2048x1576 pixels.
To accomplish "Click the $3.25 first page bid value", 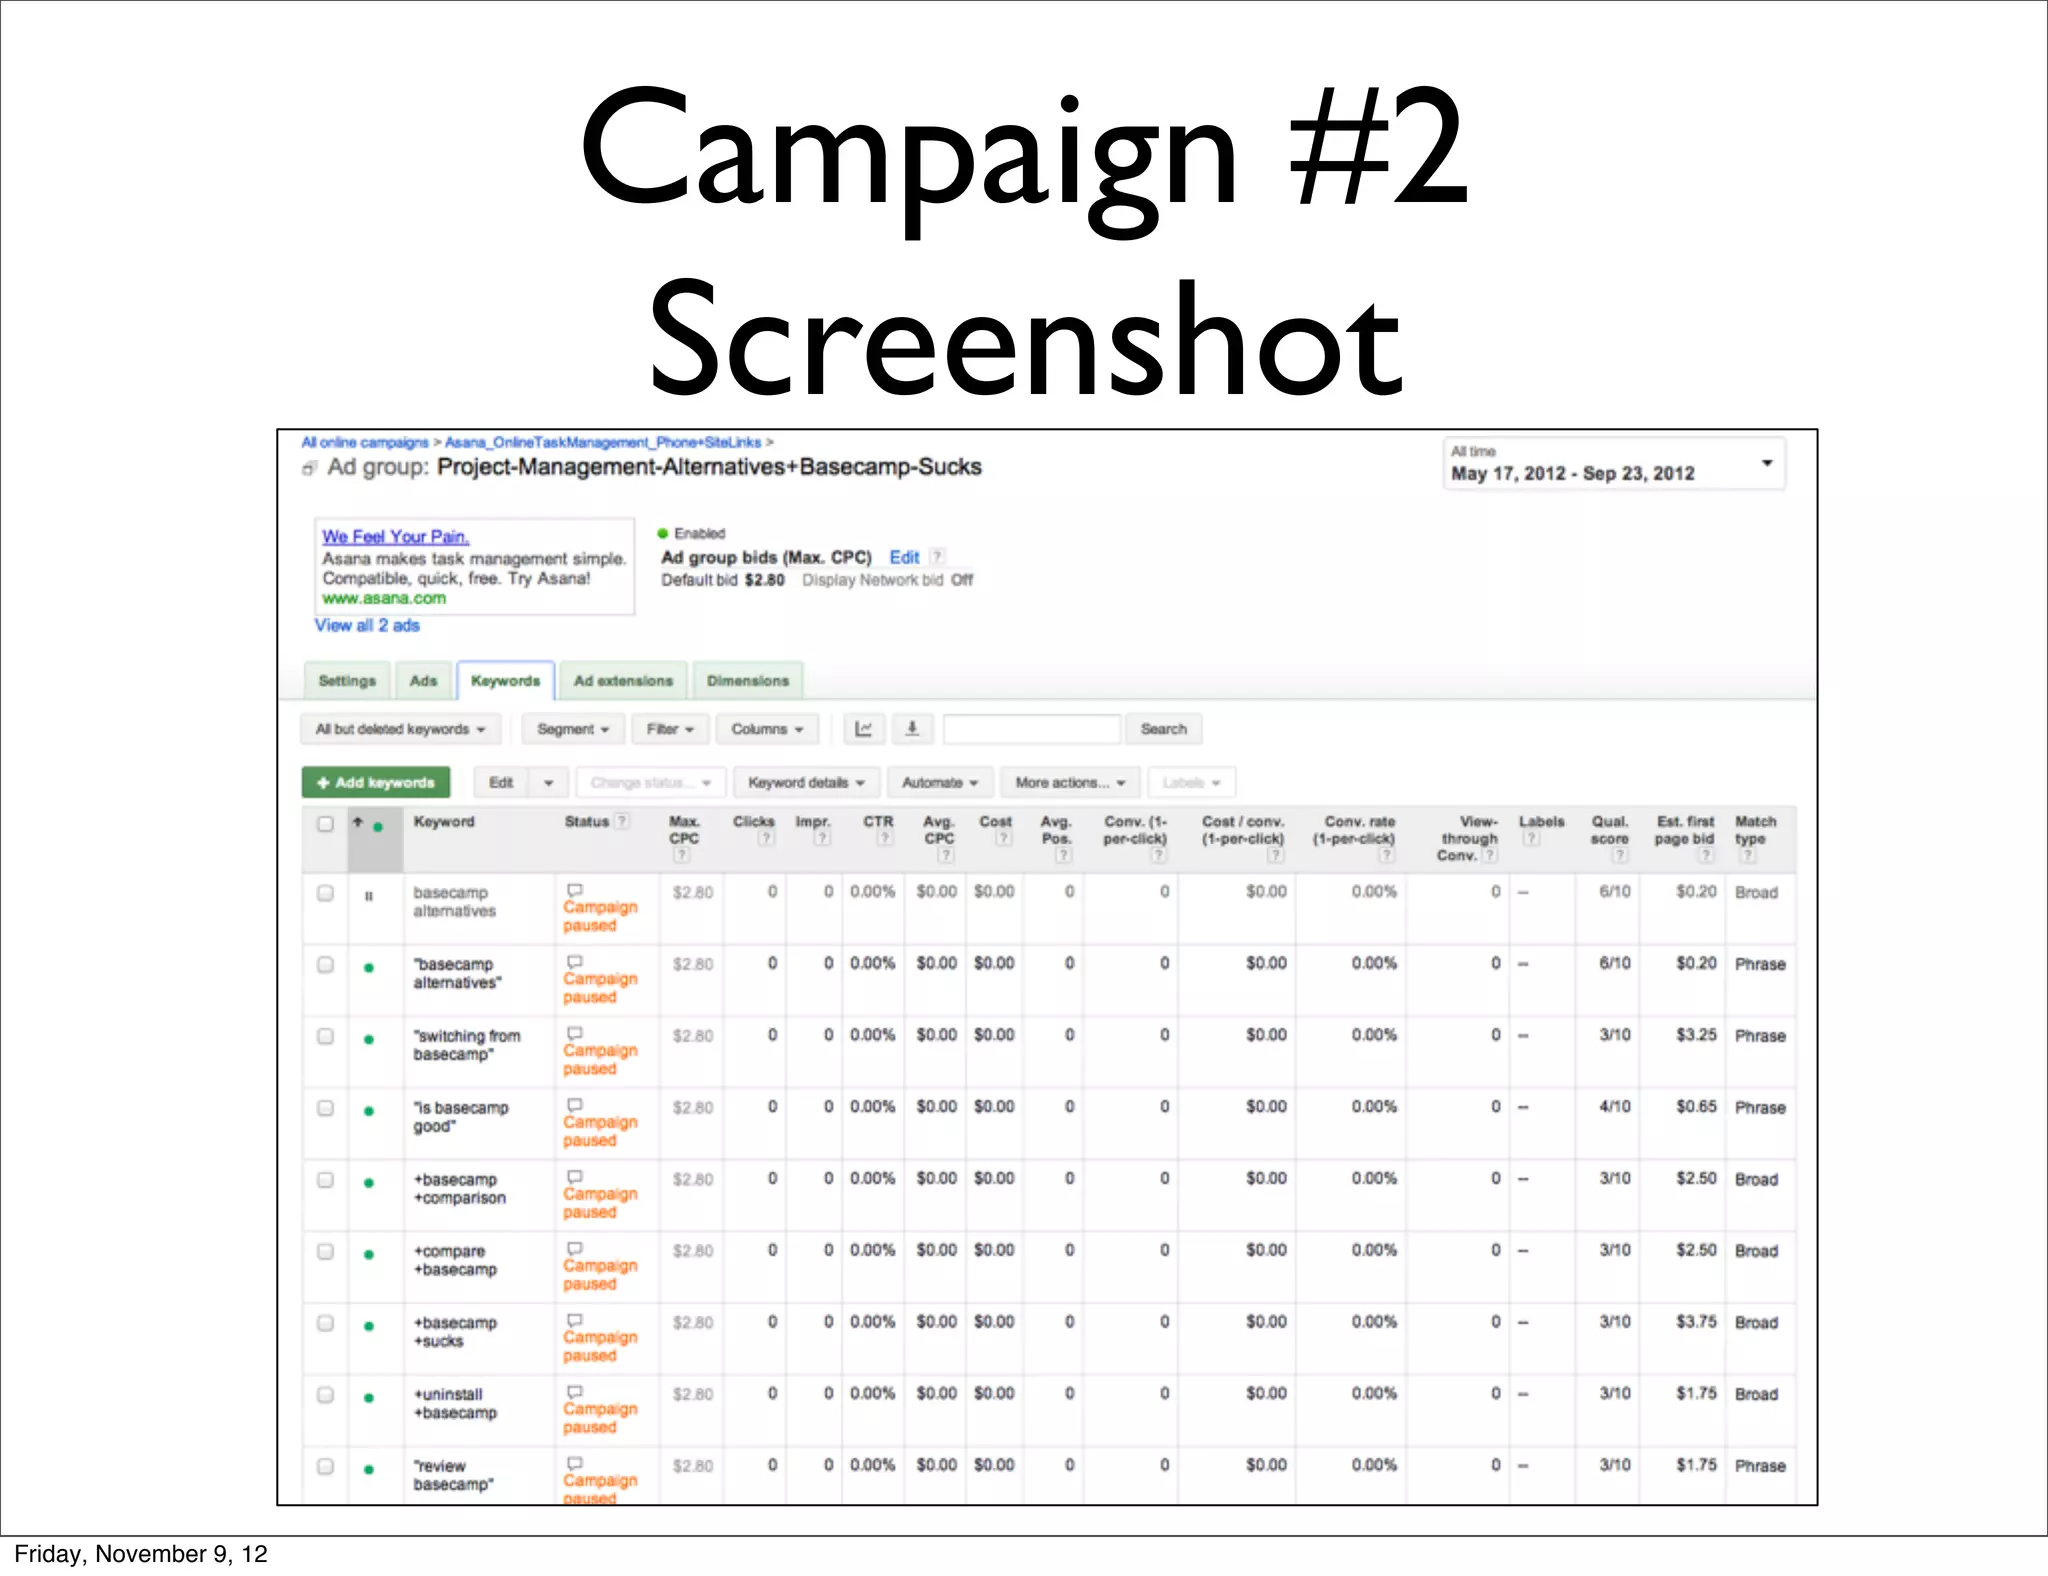I will [x=1696, y=1035].
